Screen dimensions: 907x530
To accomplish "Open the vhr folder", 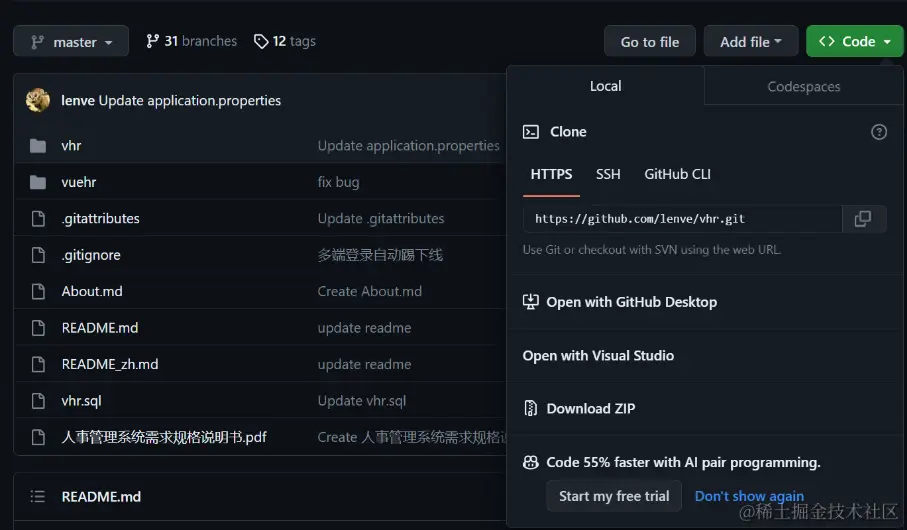I will (71, 145).
